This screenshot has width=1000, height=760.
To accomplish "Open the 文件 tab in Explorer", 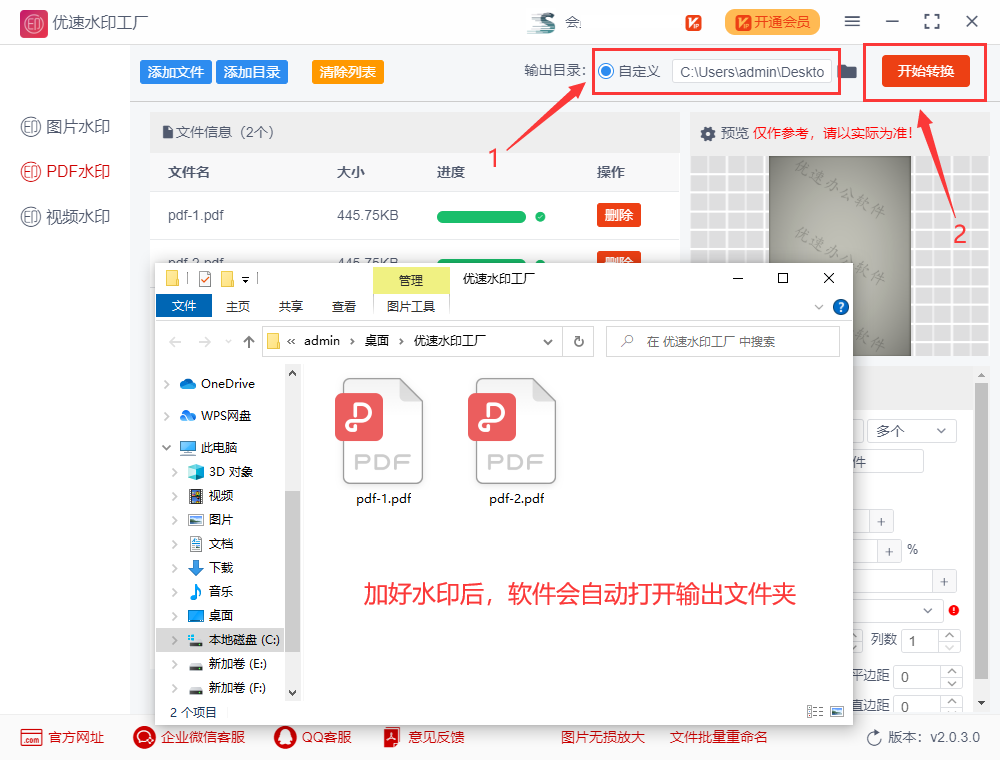I will point(184,306).
